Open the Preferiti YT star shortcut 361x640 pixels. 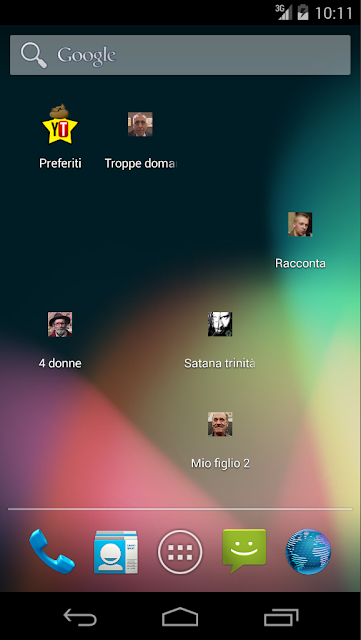(x=60, y=124)
